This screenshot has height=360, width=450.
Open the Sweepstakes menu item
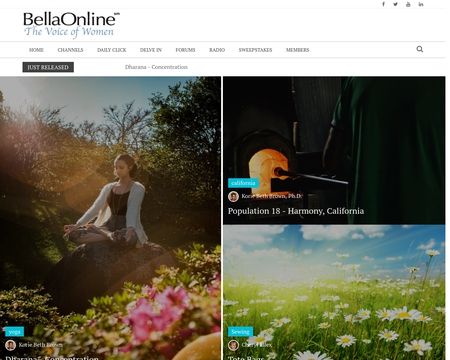coord(255,50)
